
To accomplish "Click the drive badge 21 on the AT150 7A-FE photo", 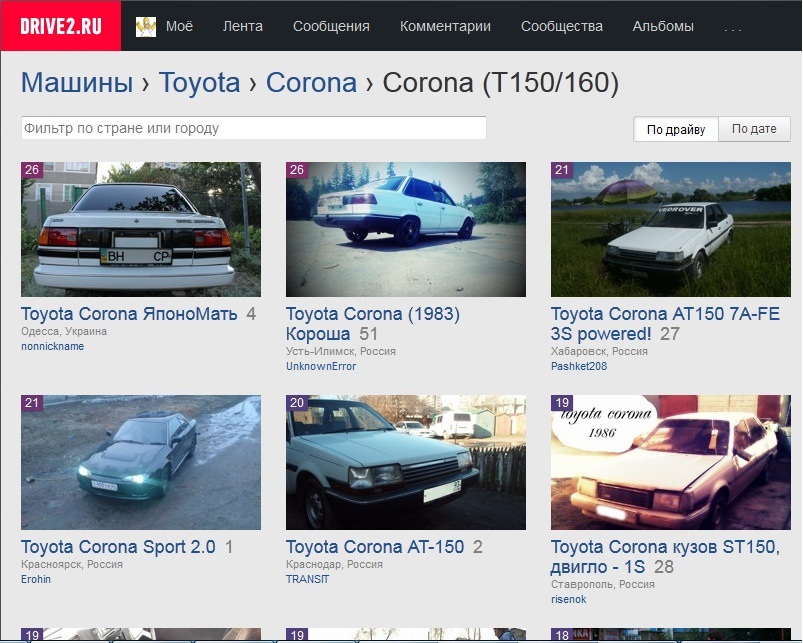I will click(x=561, y=170).
